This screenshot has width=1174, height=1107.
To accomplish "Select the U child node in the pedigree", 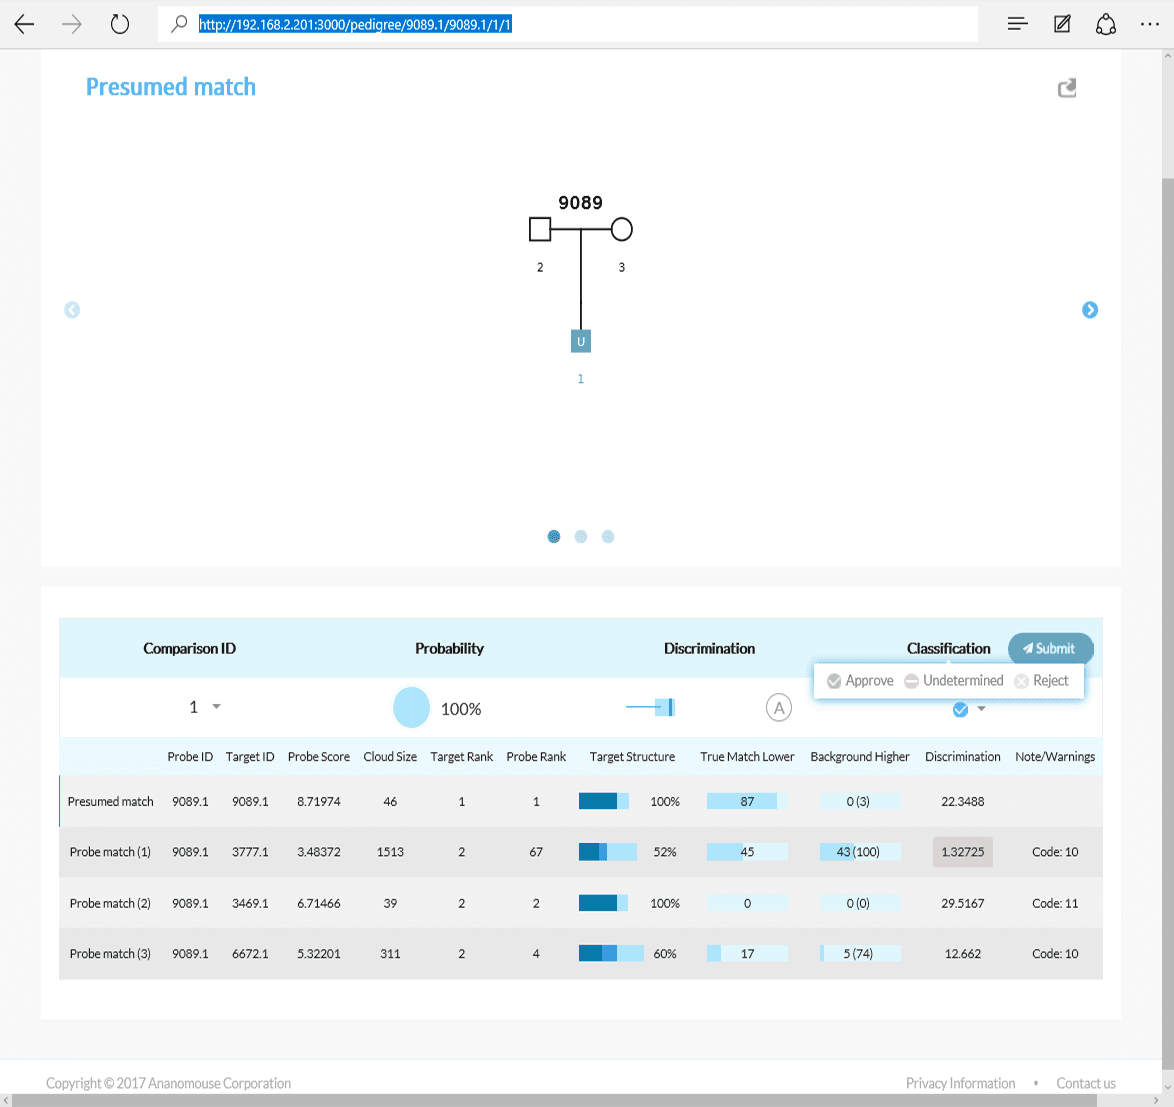I will pyautogui.click(x=580, y=341).
